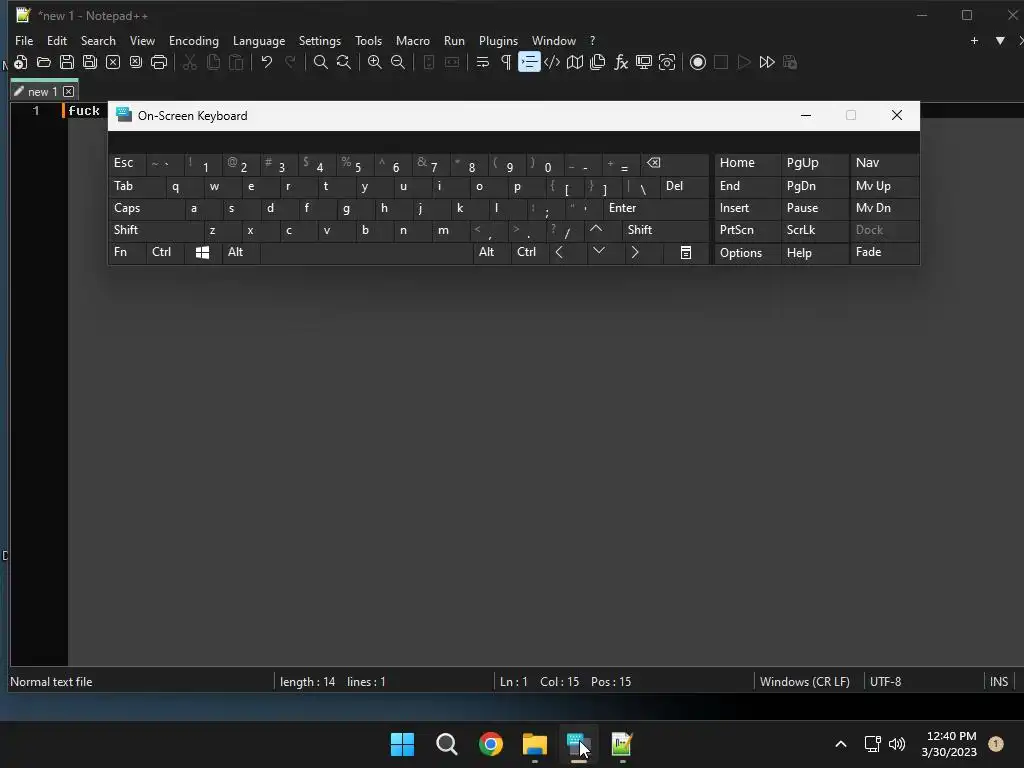The width and height of the screenshot is (1024, 768).
Task: Save the document using the floppy disk icon
Action: click(x=67, y=62)
